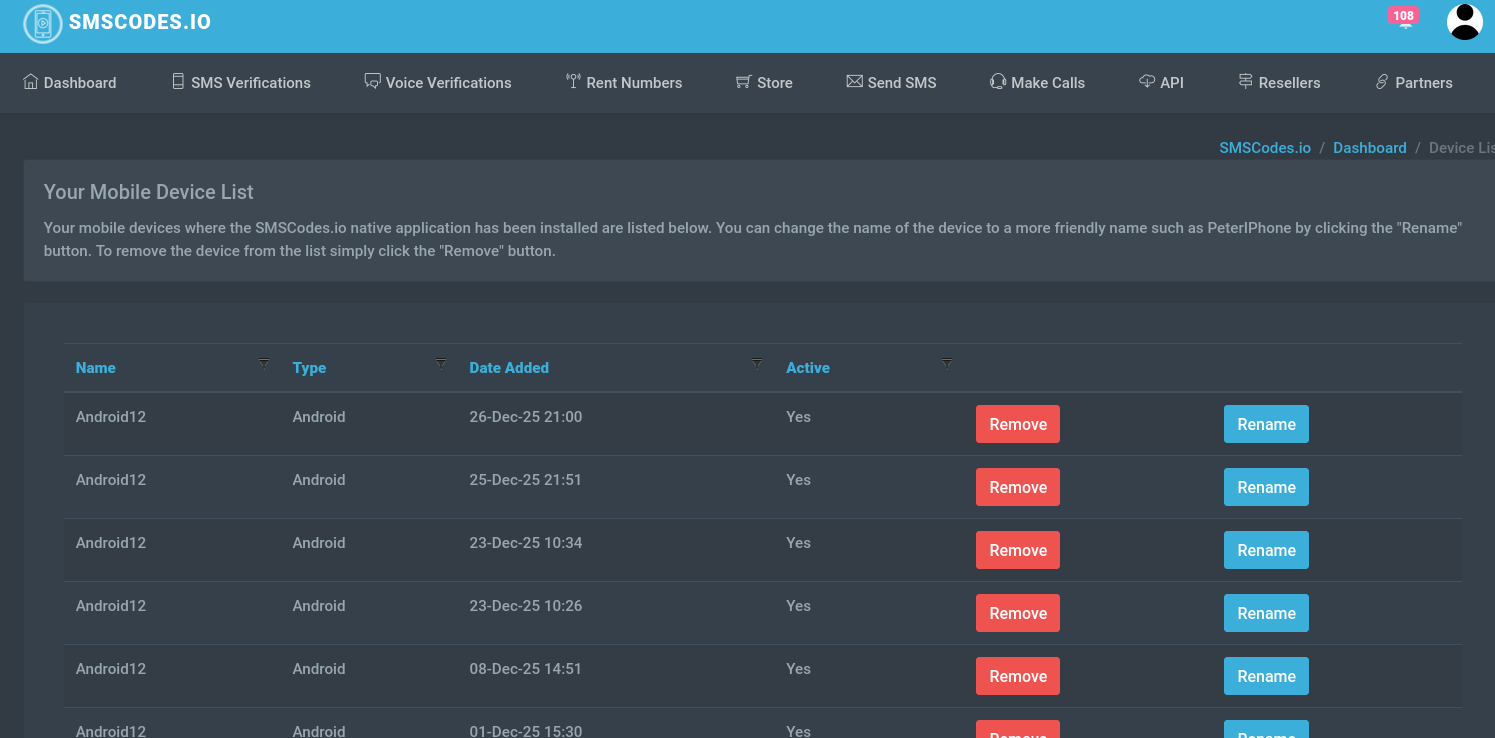Screen dimensions: 1495x738
Task: Click the SMS Verifications phone icon
Action: pos(178,82)
